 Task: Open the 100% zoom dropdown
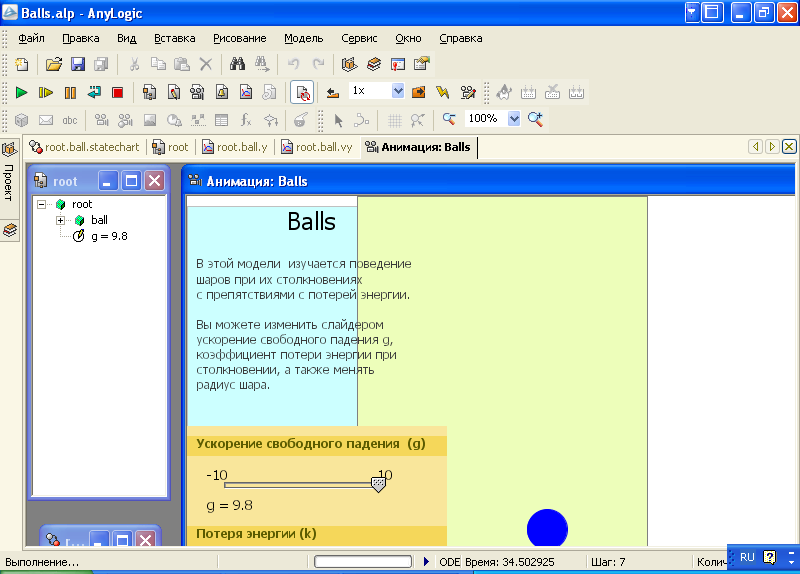tap(514, 119)
